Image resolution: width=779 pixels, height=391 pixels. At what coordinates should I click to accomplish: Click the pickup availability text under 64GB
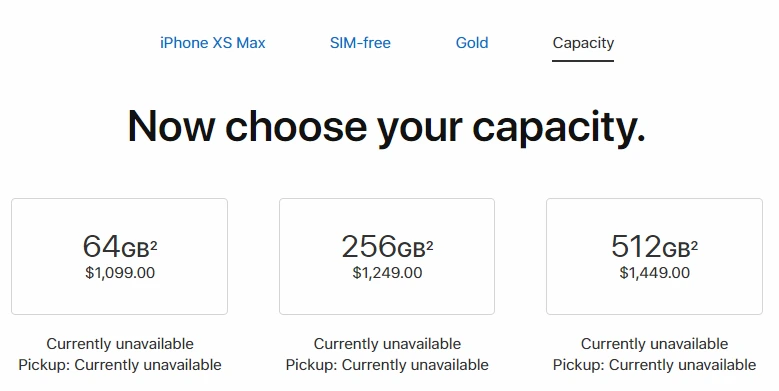[x=120, y=365]
